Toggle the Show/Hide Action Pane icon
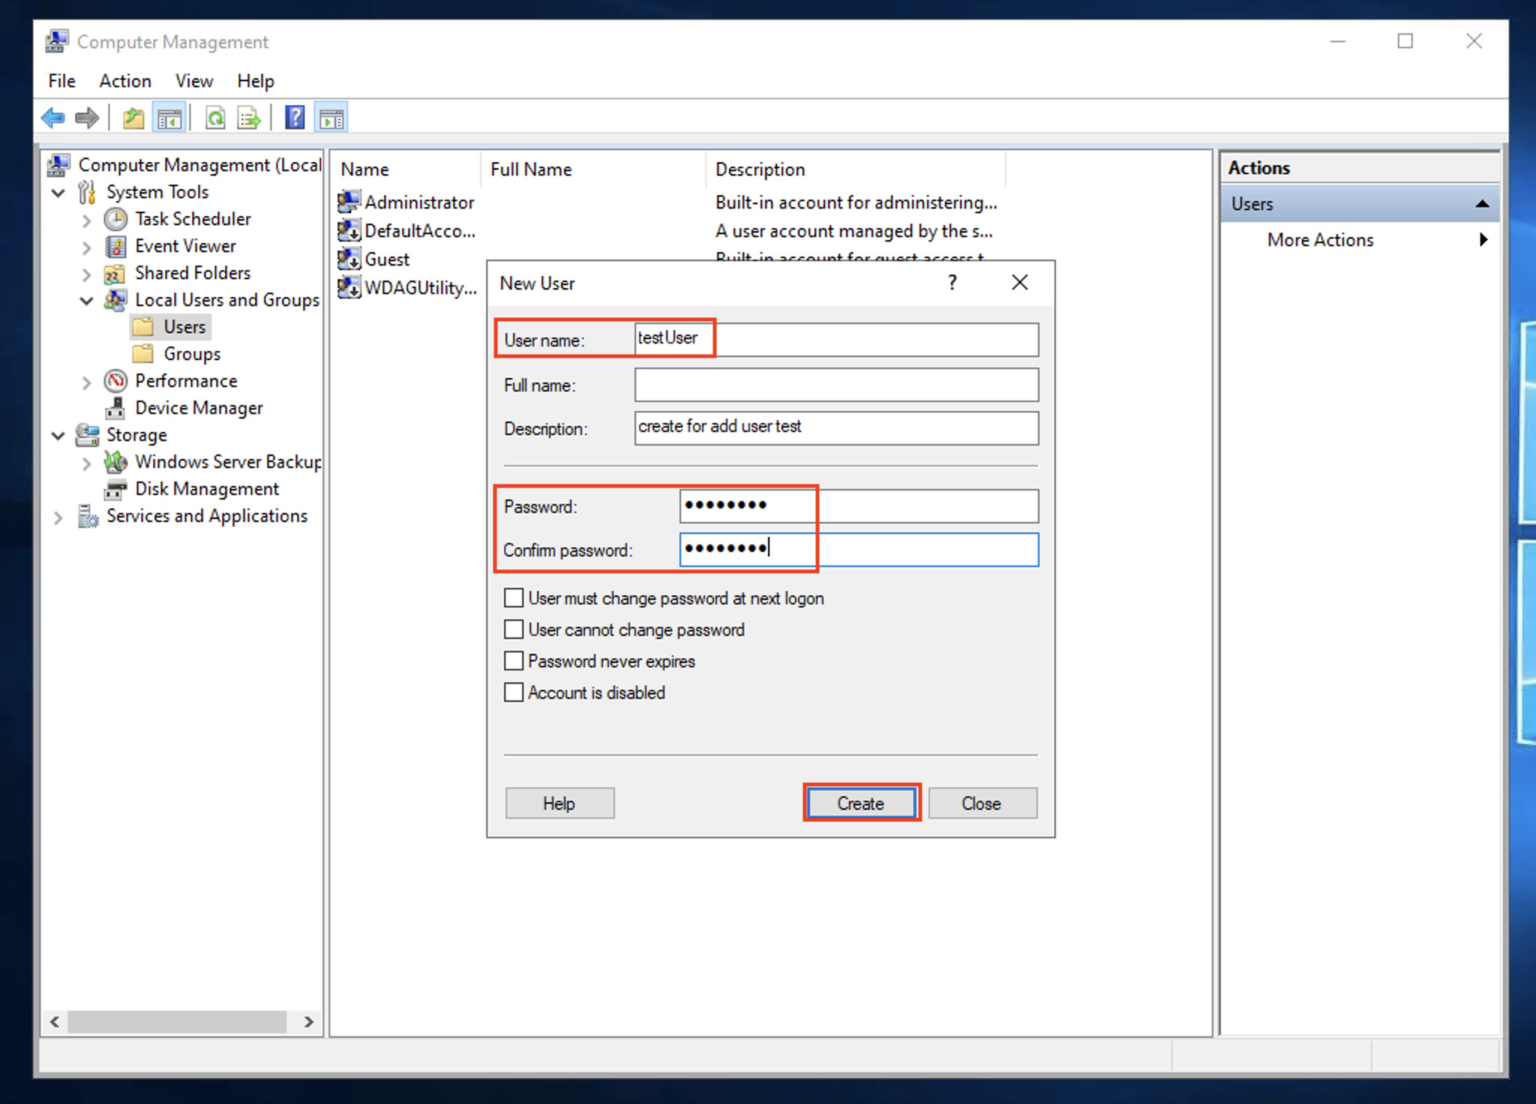 click(x=330, y=117)
